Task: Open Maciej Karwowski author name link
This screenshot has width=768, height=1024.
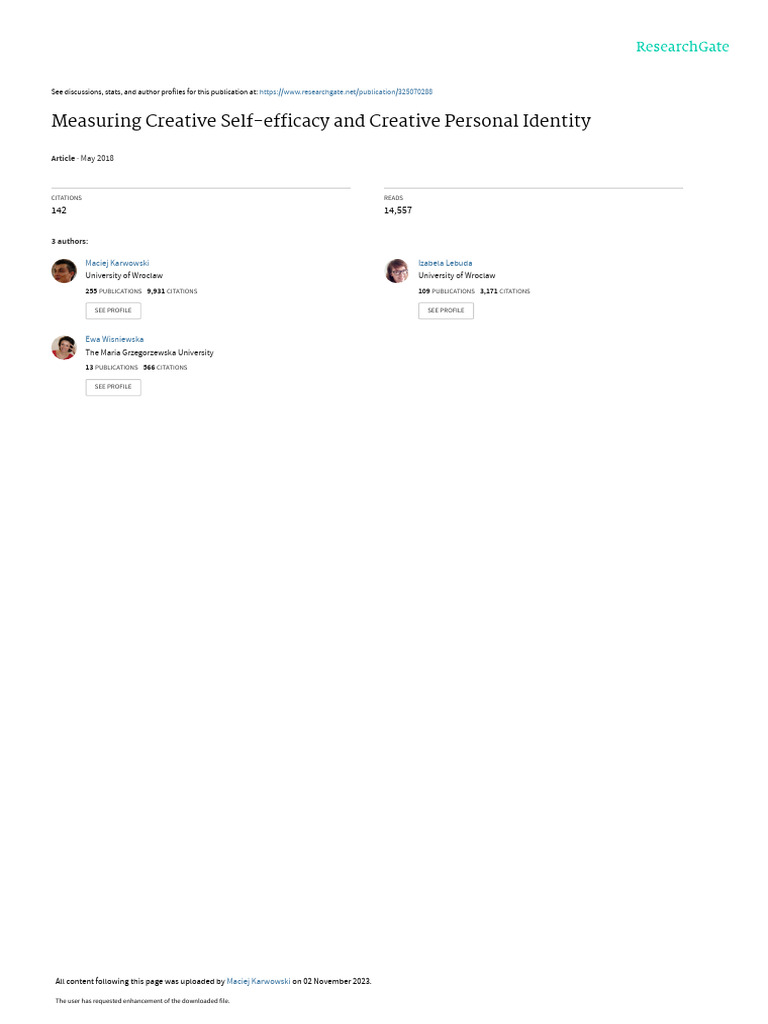Action: point(117,263)
